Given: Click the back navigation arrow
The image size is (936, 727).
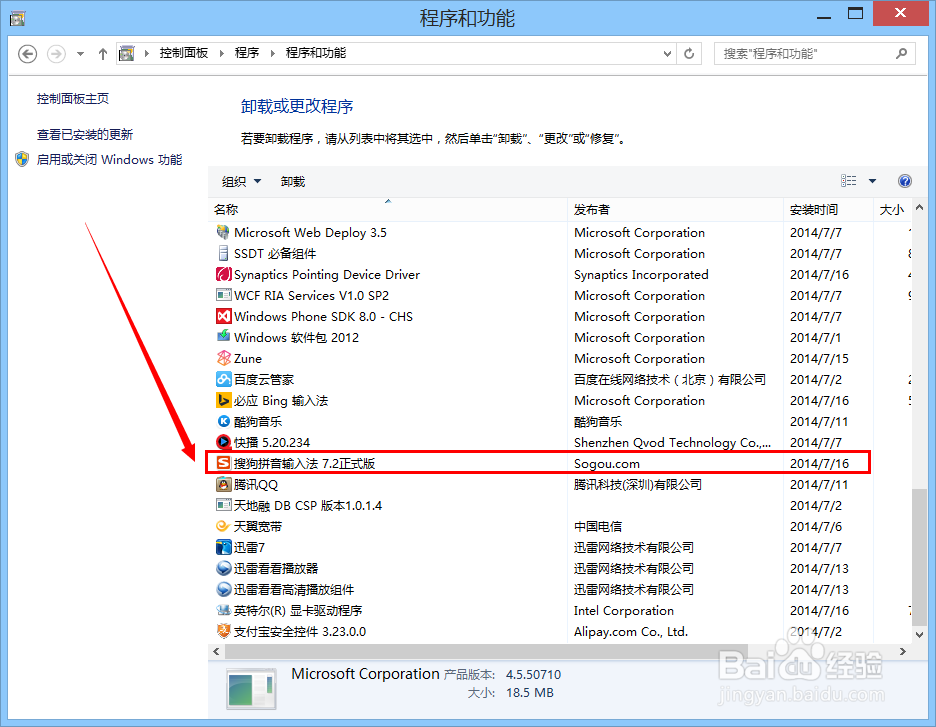Looking at the screenshot, I should (27, 54).
